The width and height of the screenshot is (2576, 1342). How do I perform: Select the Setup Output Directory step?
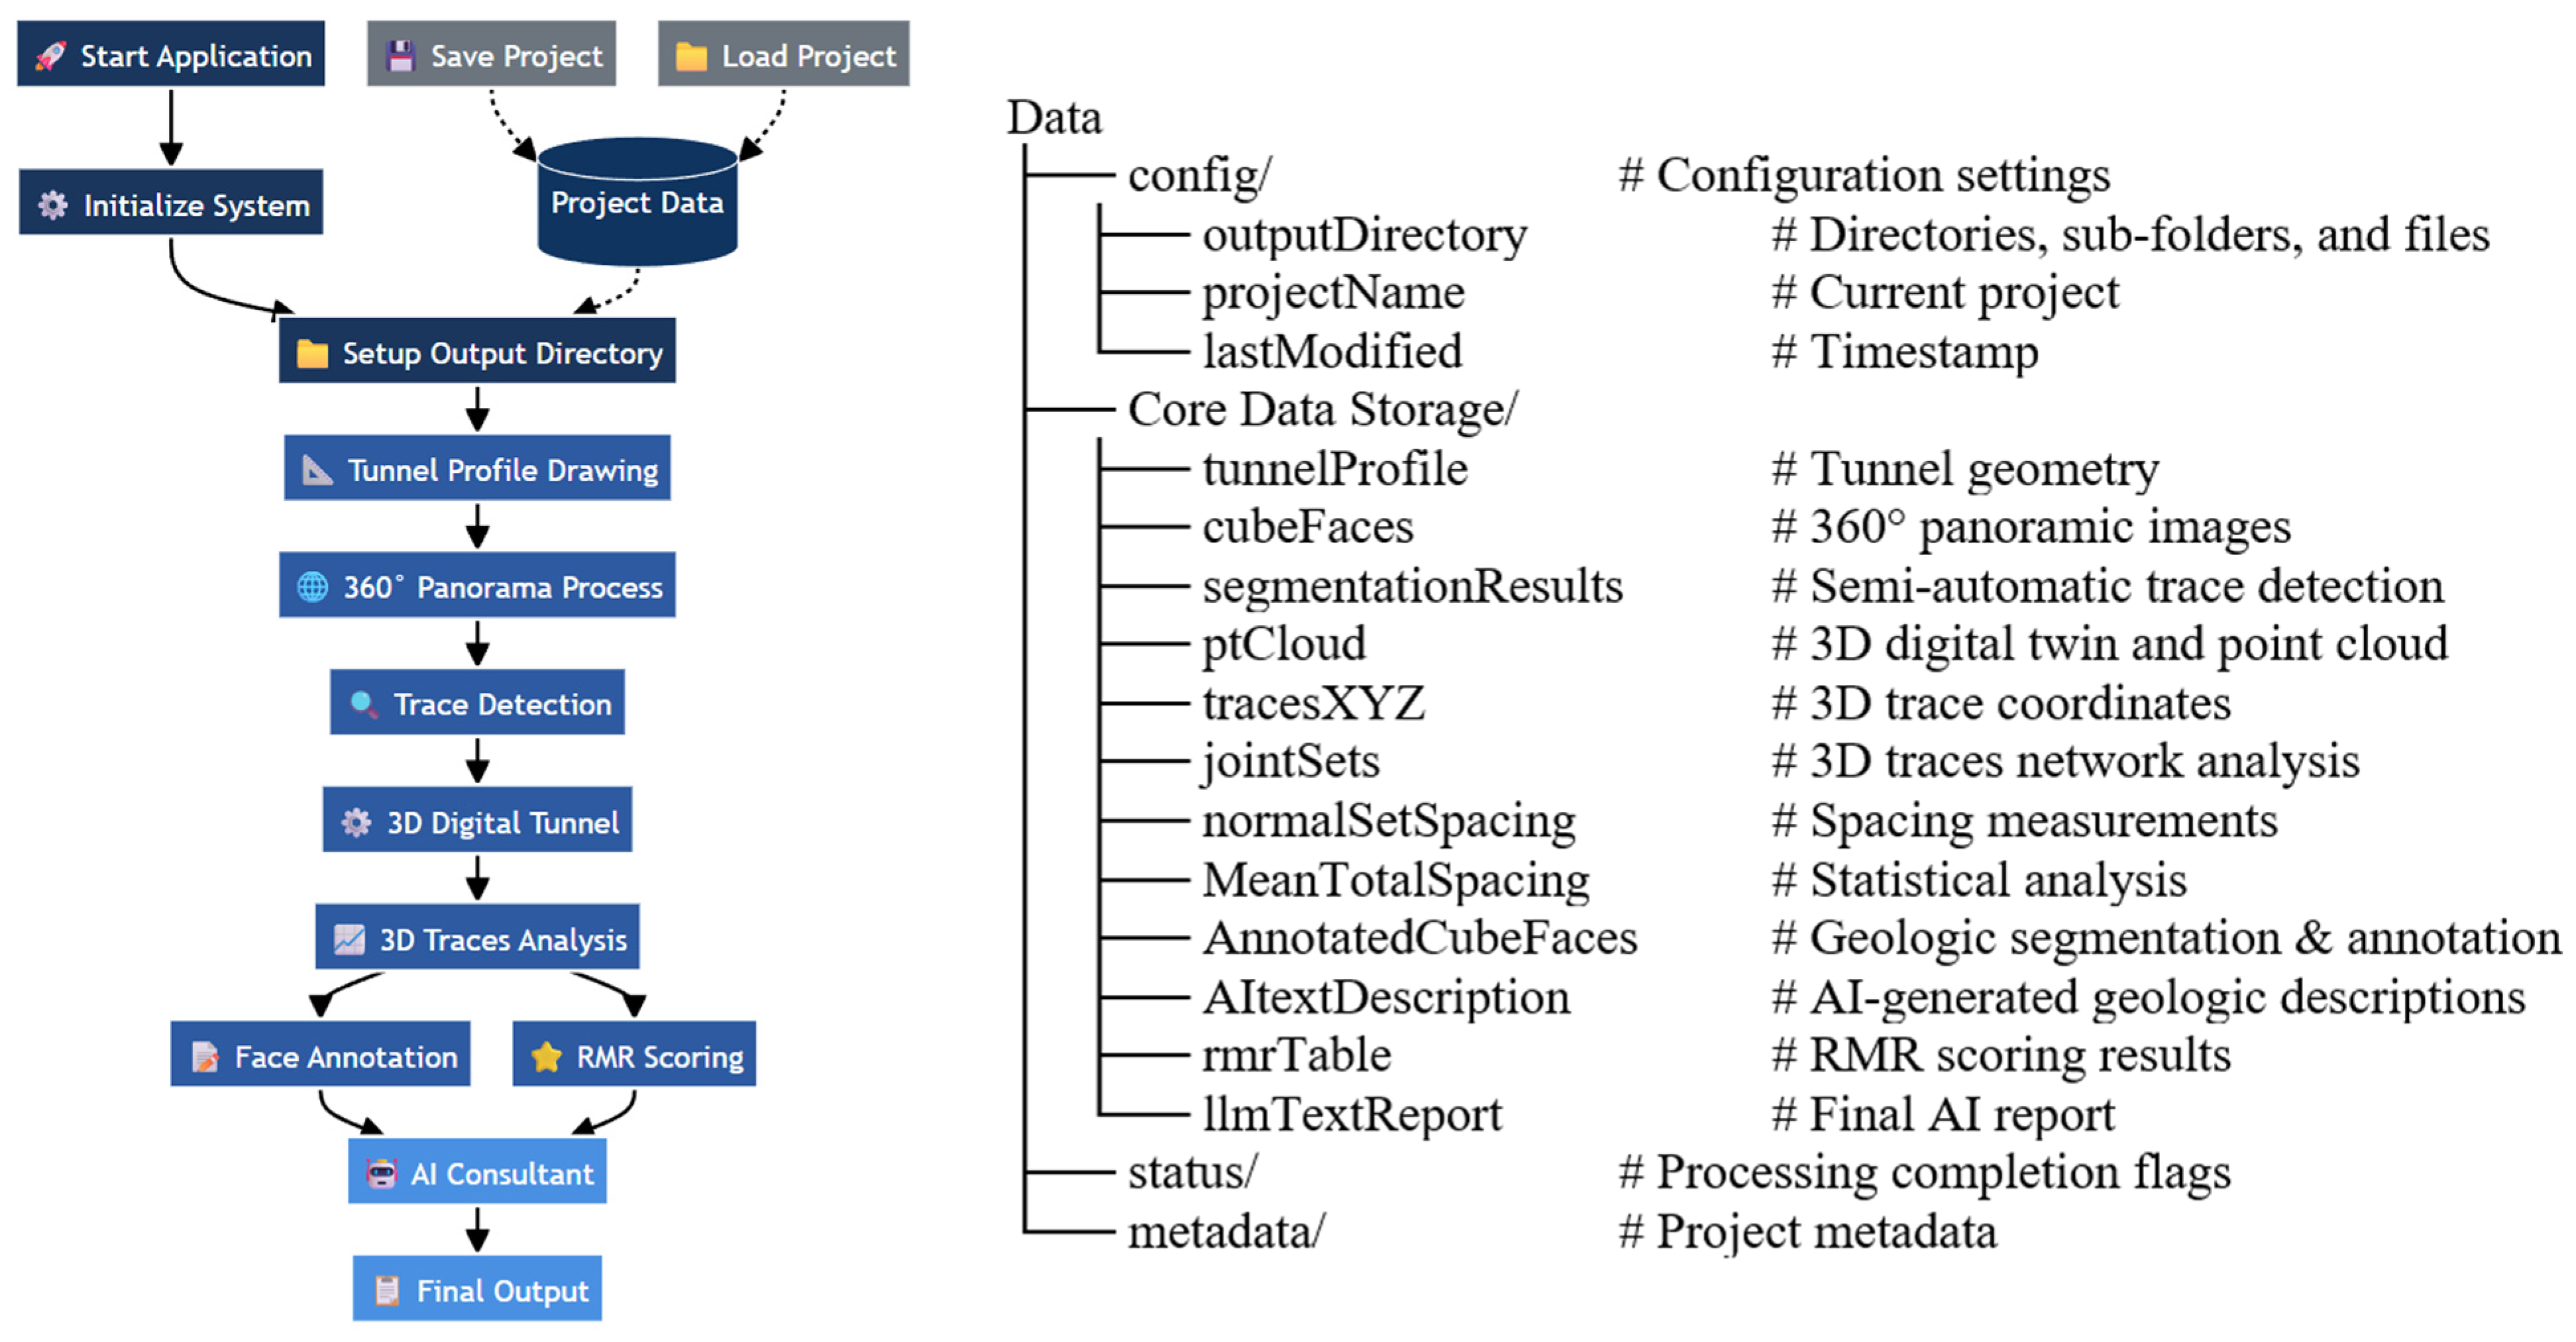[477, 351]
